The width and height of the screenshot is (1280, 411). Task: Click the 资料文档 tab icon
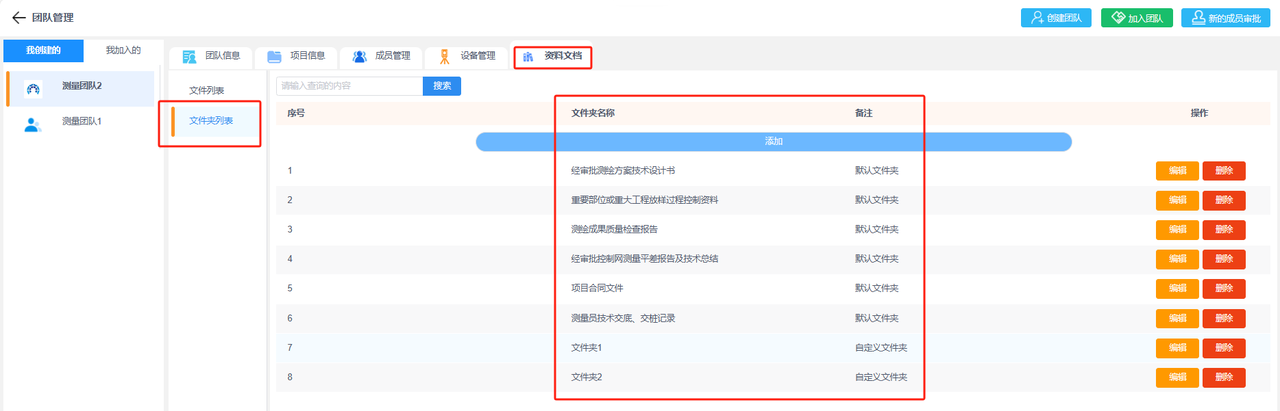pyautogui.click(x=528, y=58)
